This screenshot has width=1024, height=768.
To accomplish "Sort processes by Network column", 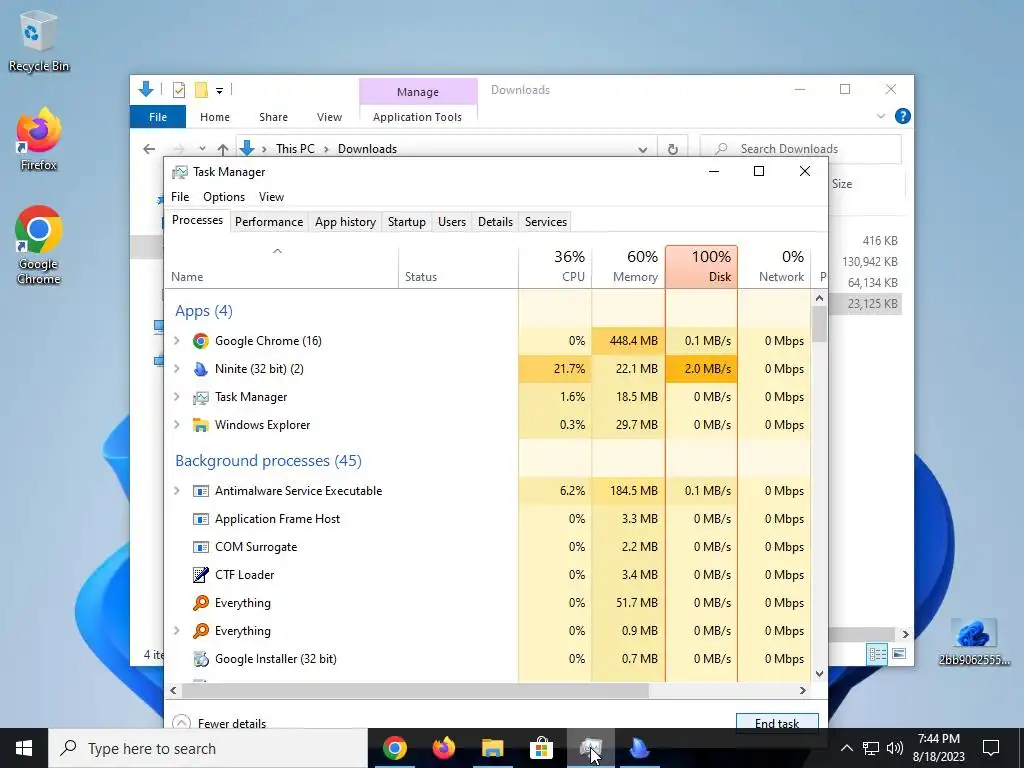I will tap(775, 267).
